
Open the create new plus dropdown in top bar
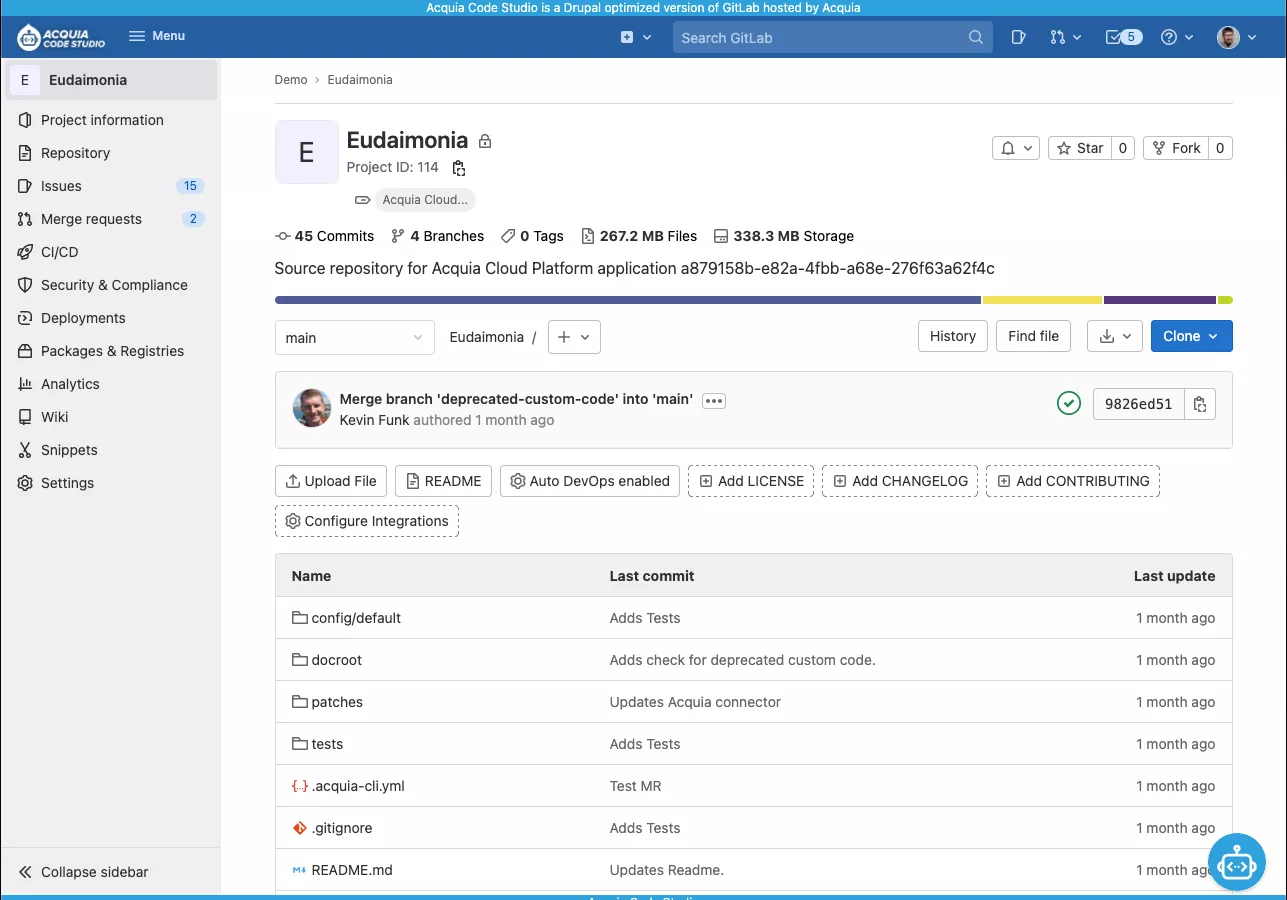coord(636,37)
